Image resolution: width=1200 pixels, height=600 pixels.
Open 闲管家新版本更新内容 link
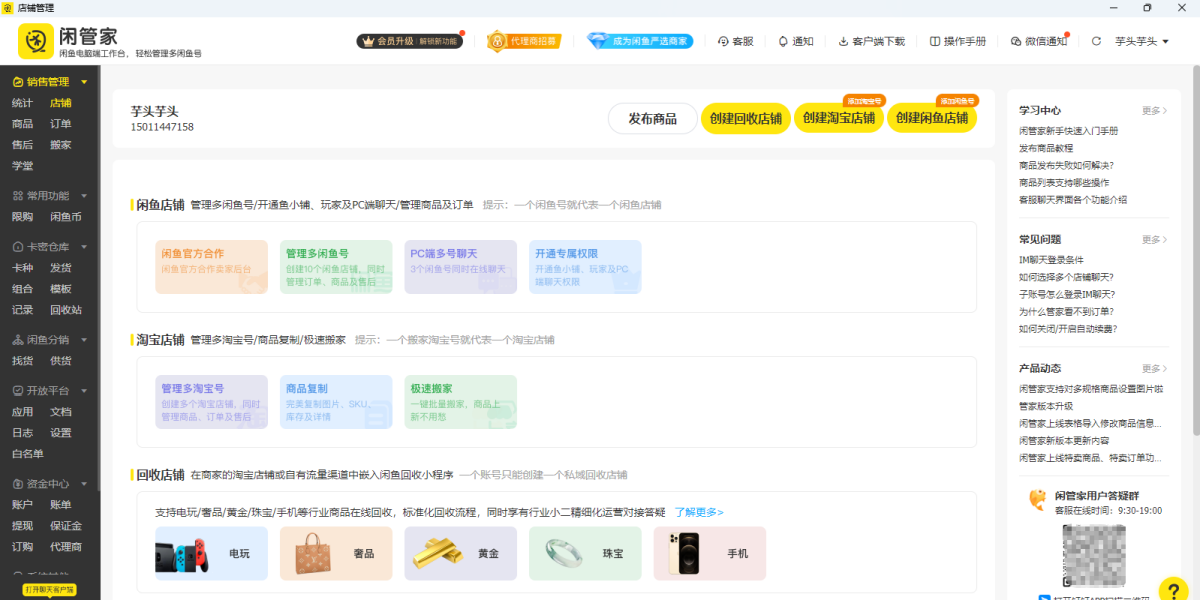click(x=1064, y=440)
